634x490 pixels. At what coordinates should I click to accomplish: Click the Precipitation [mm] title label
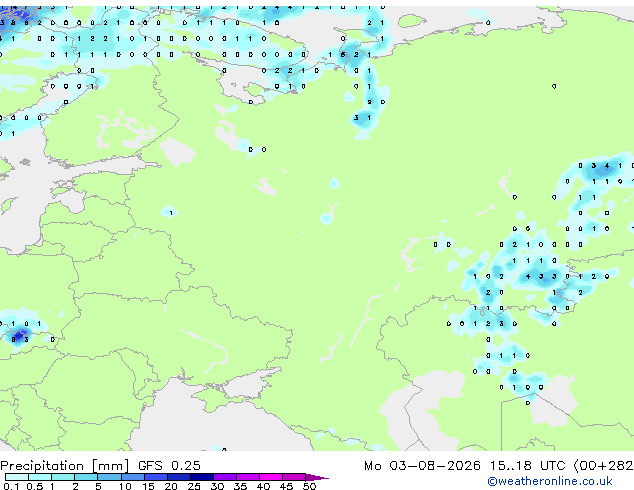tap(65, 466)
